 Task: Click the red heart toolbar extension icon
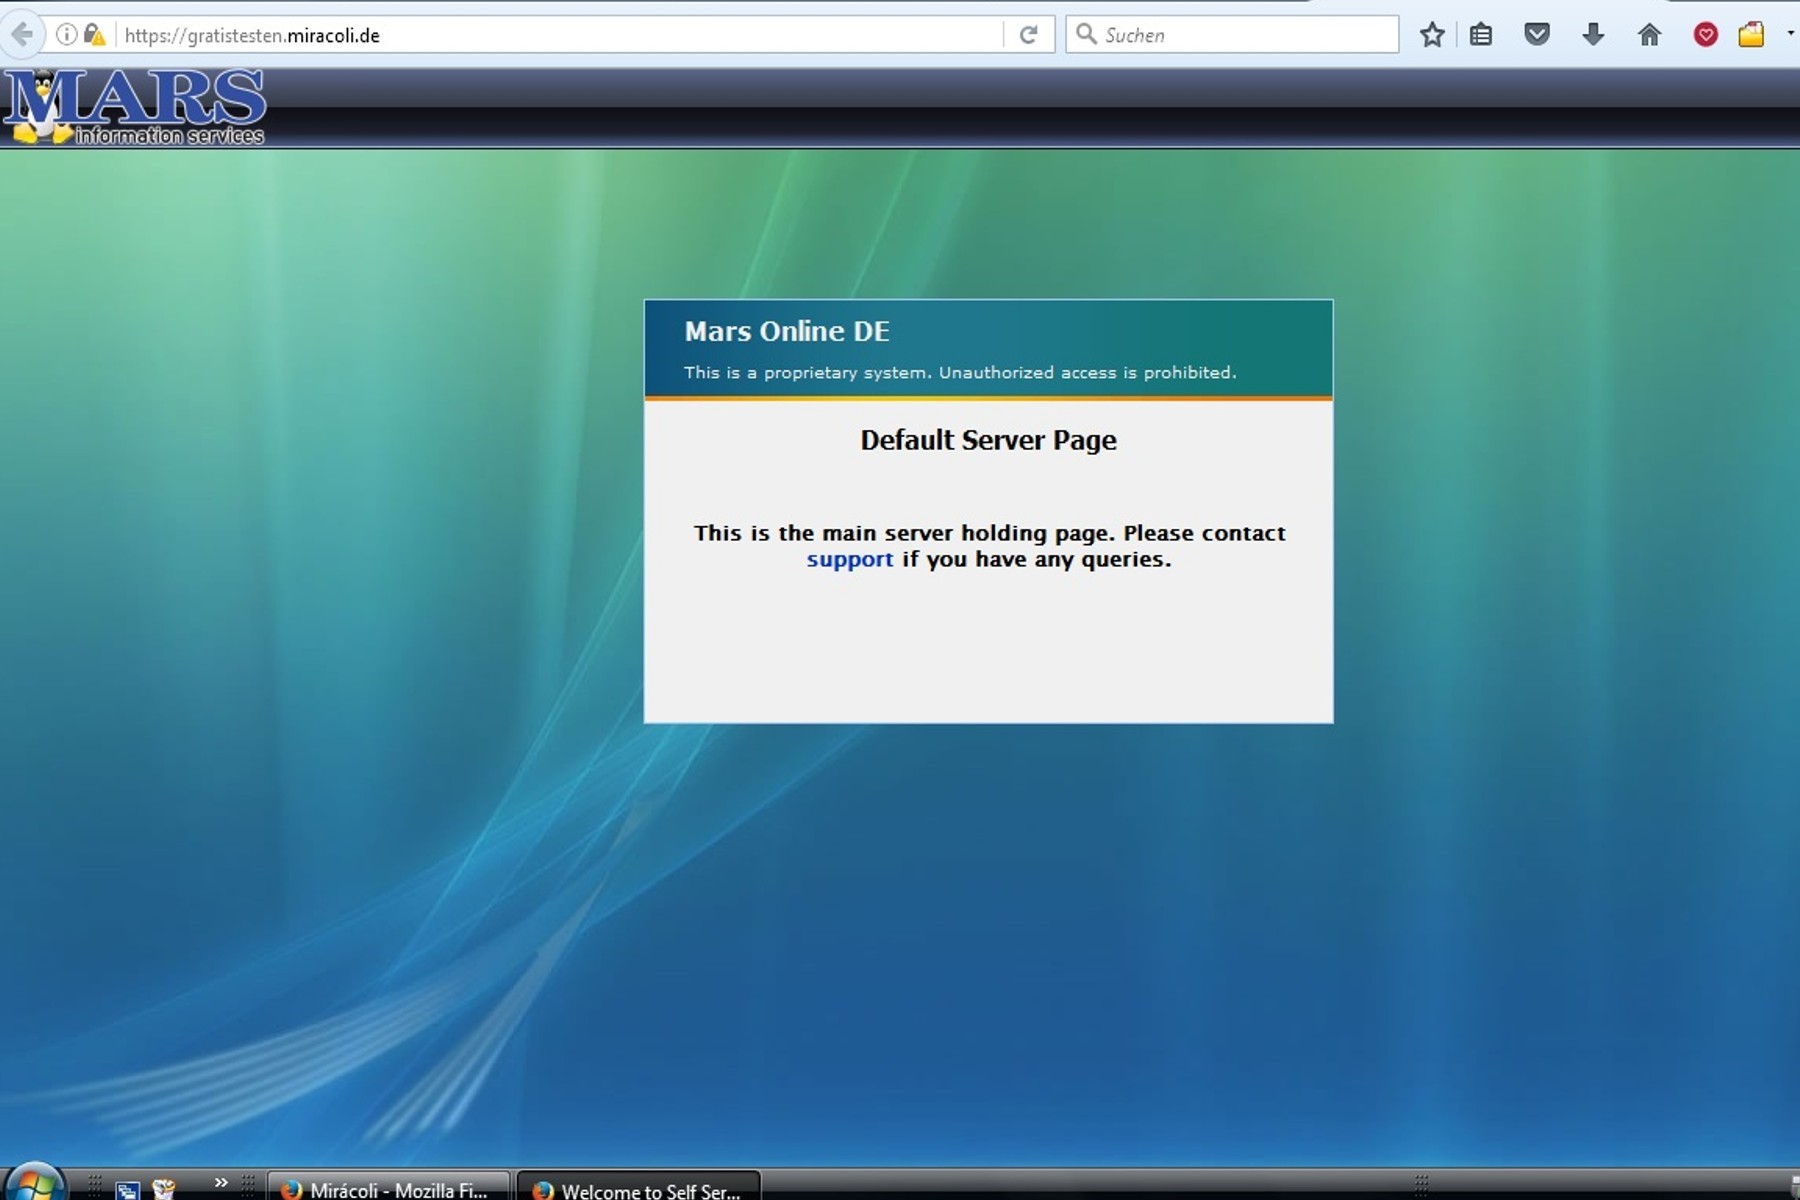coord(1705,35)
